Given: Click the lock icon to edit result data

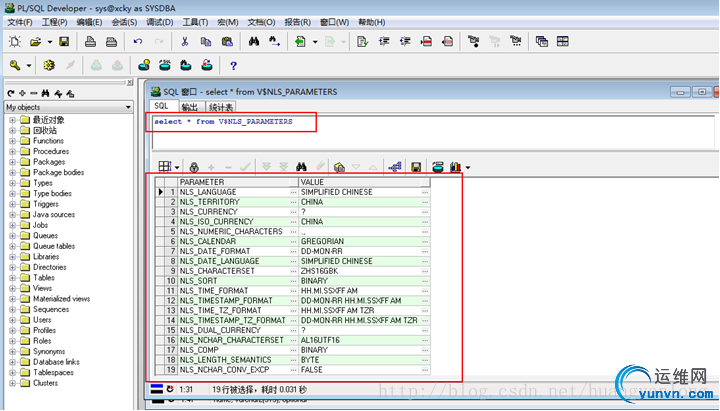Looking at the screenshot, I should click(194, 167).
